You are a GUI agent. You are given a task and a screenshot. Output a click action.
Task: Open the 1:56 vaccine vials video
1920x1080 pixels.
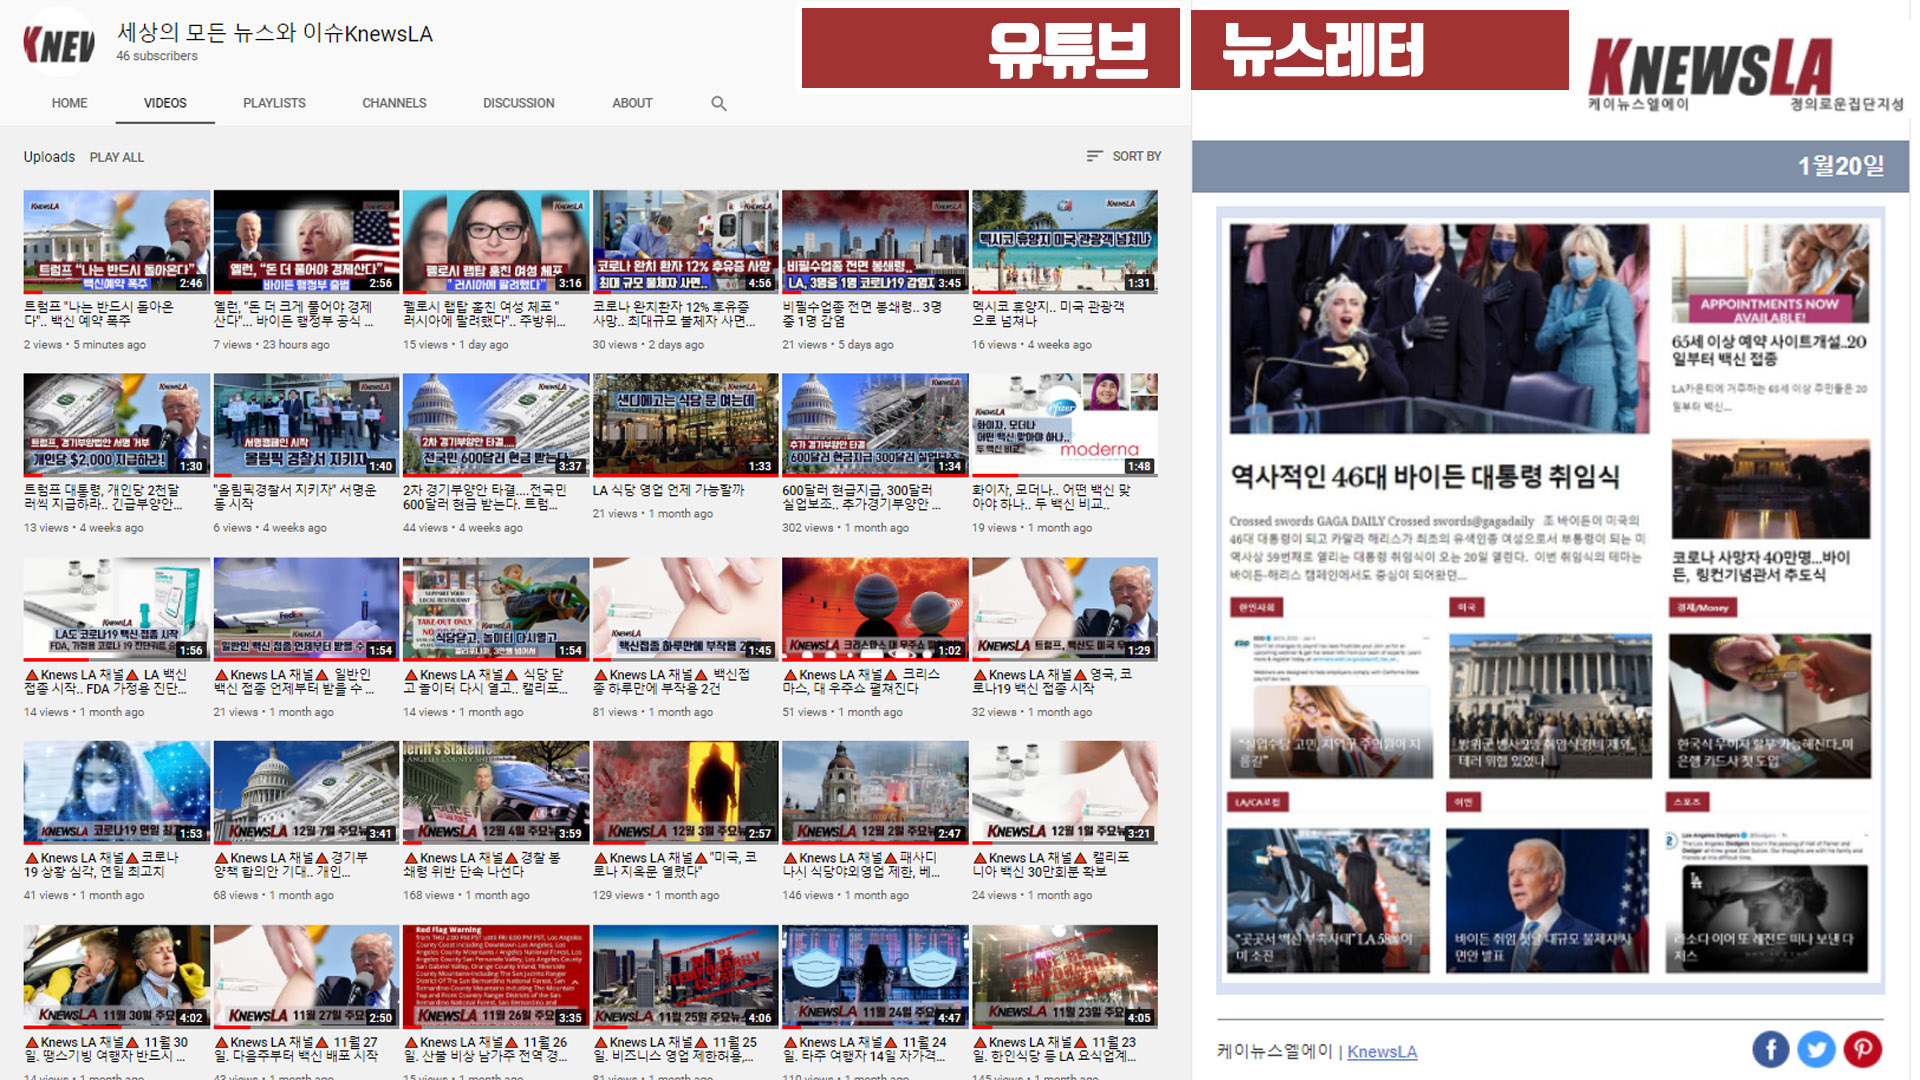[x=116, y=608]
